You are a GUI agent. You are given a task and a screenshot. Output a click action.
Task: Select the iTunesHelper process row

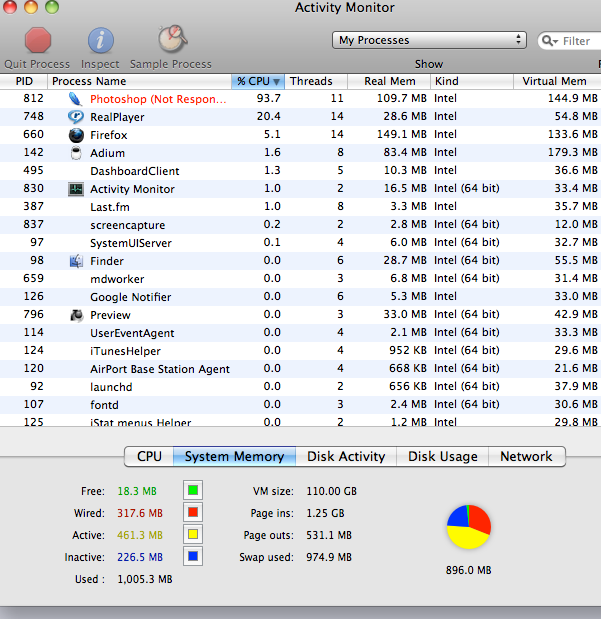[x=300, y=351]
